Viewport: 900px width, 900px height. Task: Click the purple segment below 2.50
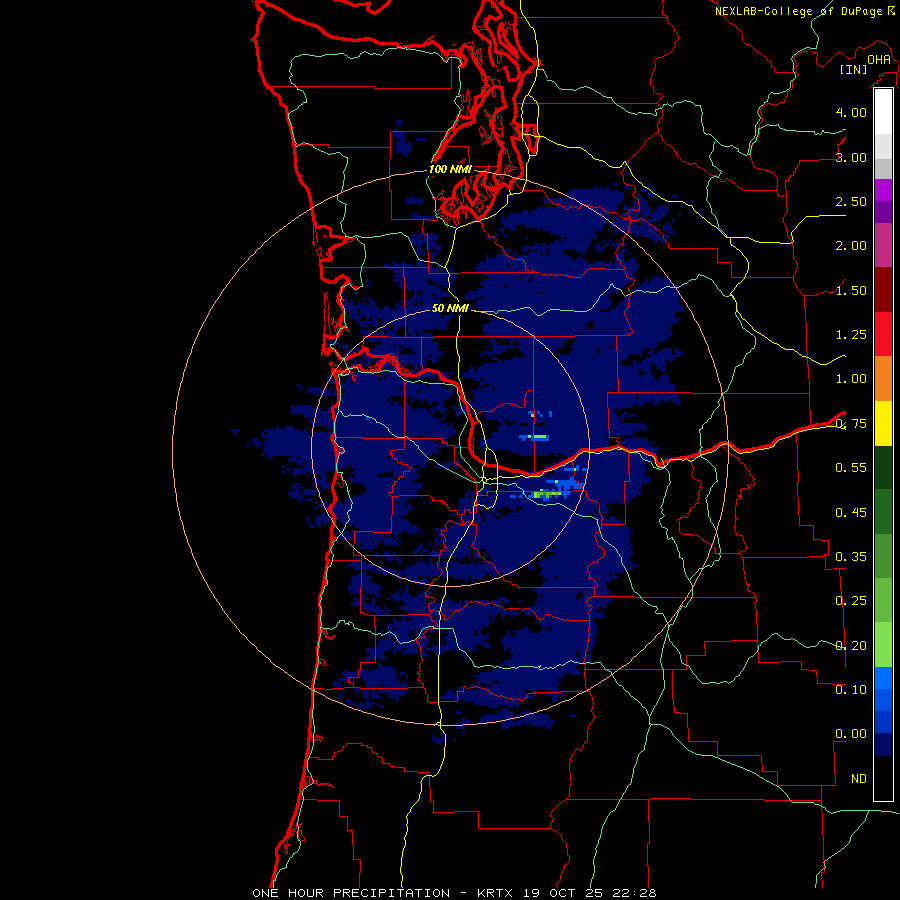pos(883,212)
